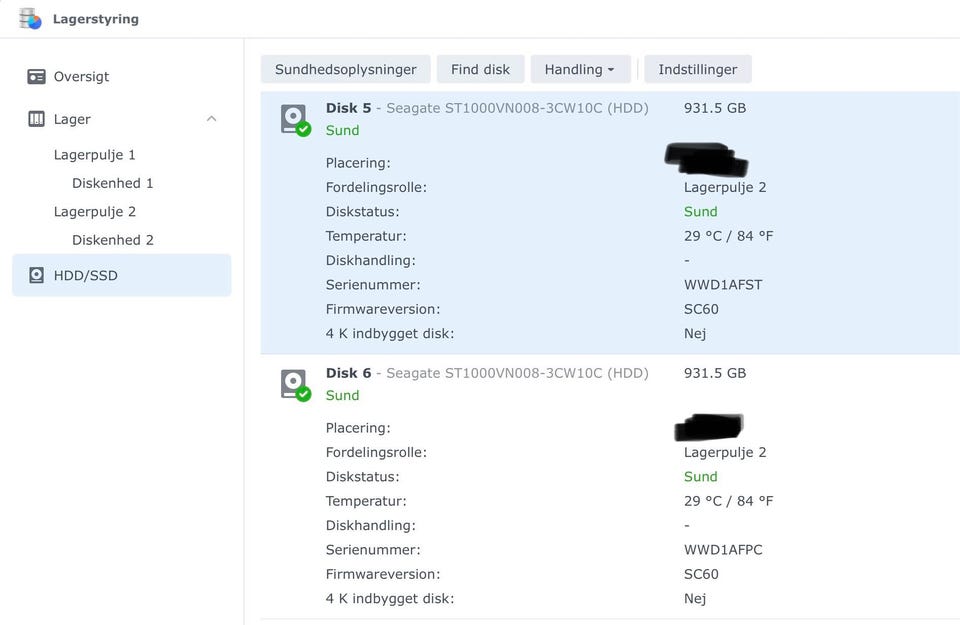Click serial number WWD1AFST
Screen dimensions: 960x625
(x=722, y=285)
